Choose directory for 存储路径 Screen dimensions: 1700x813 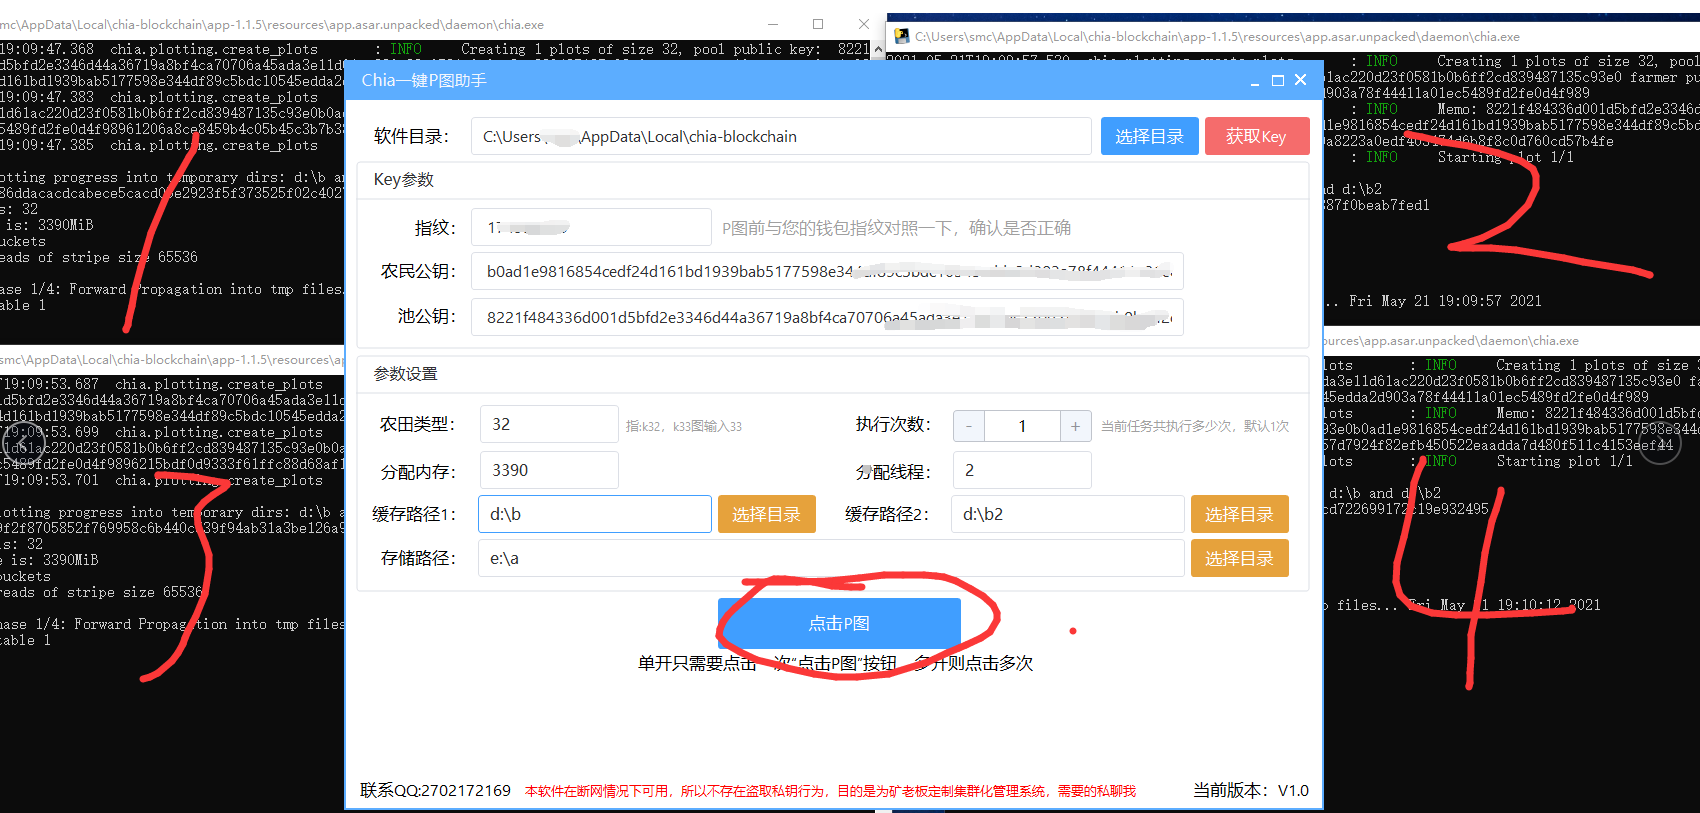(1239, 558)
